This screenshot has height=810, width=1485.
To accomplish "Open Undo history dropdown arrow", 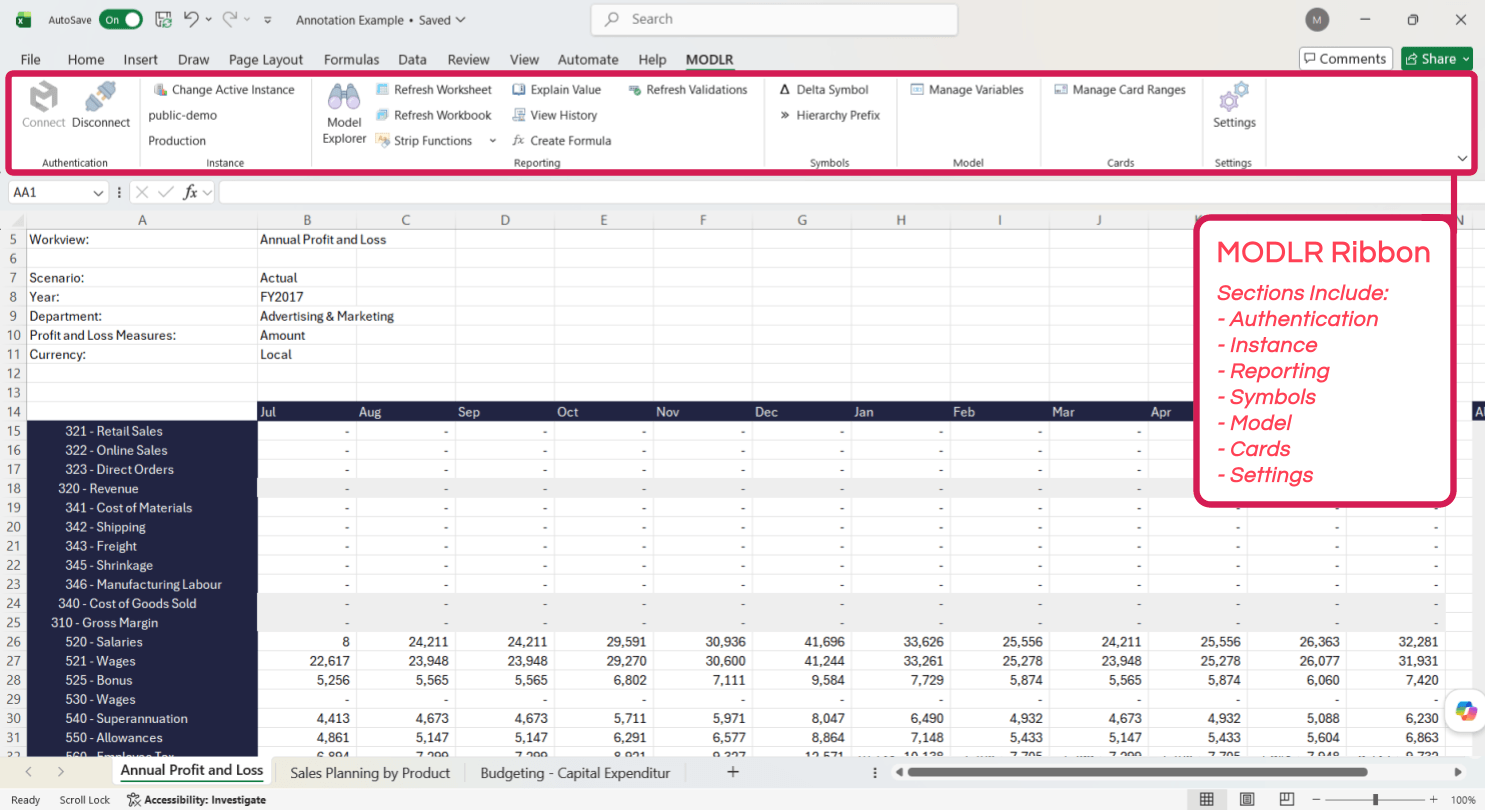I will [x=208, y=19].
